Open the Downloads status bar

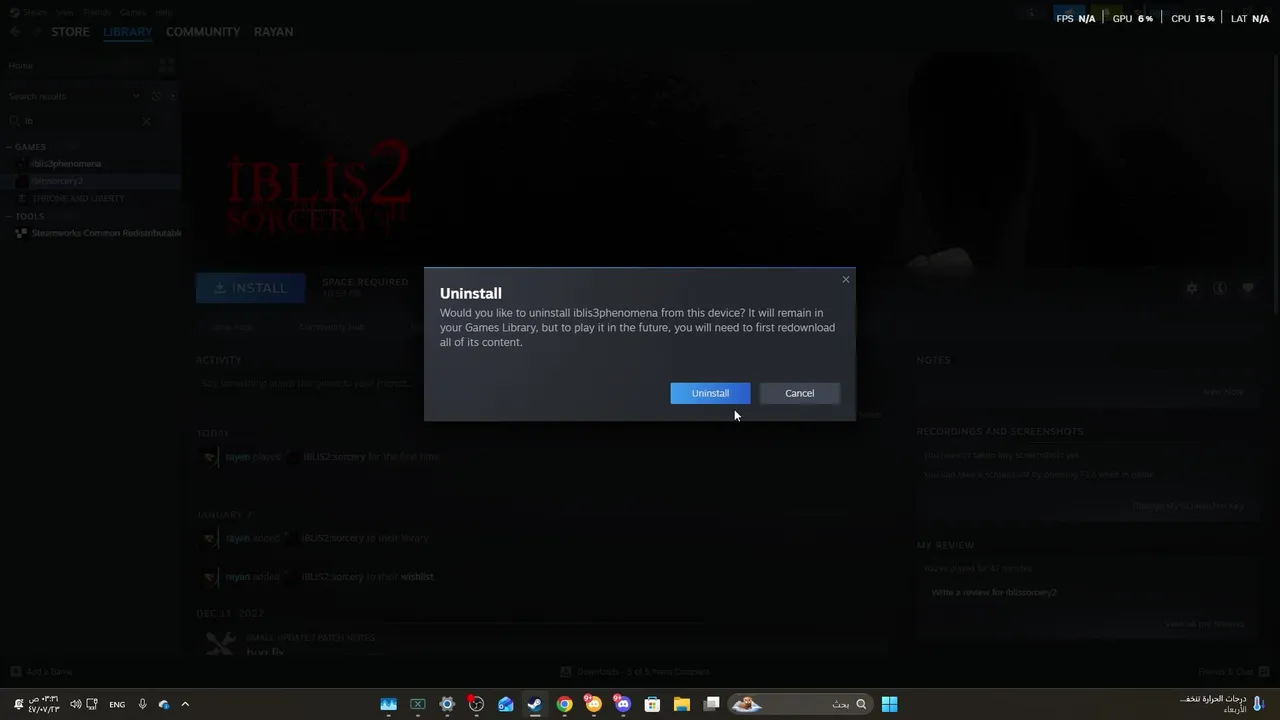(635, 672)
